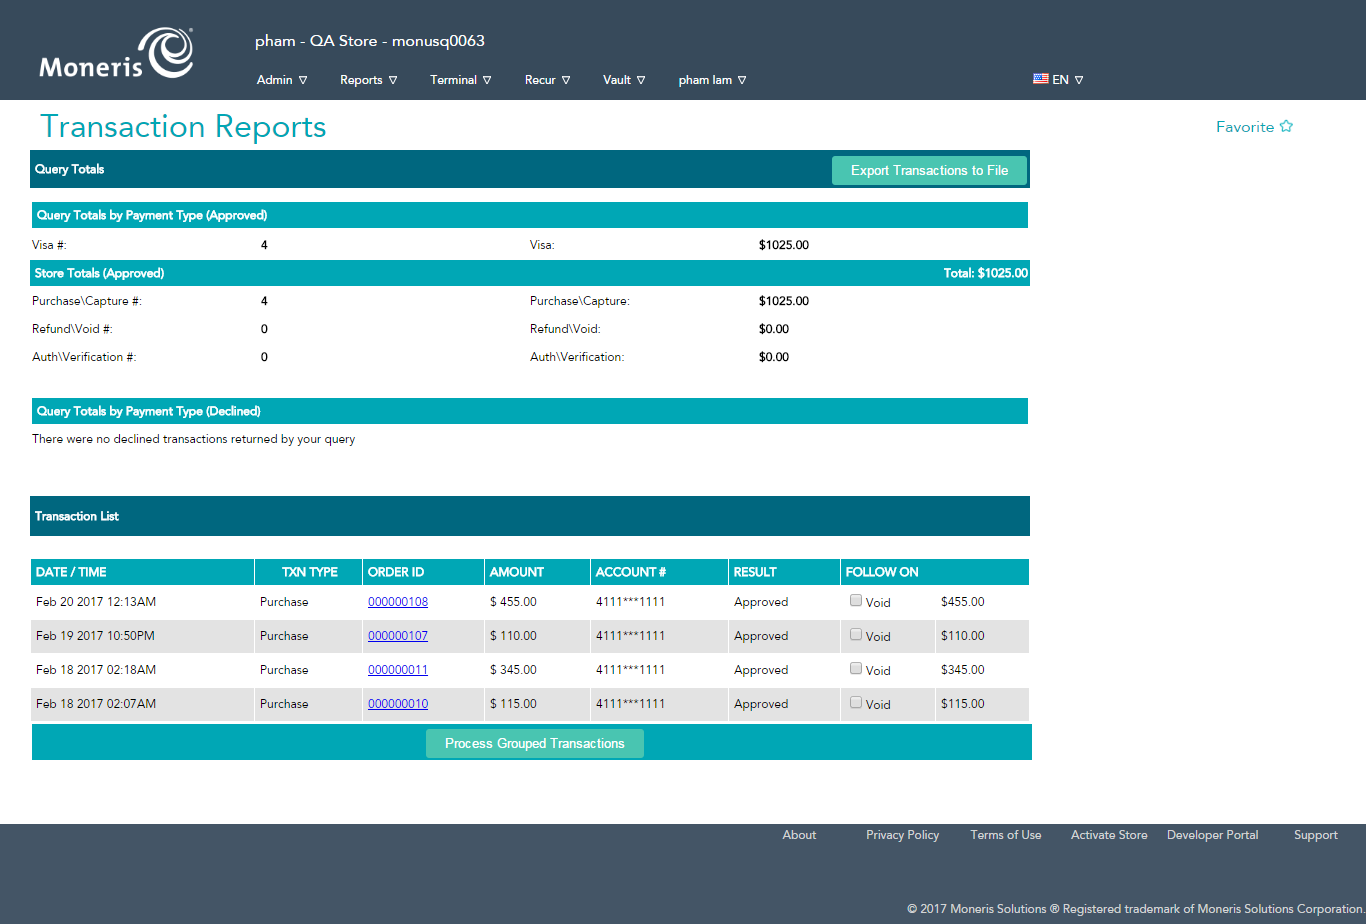The image size is (1366, 924).
Task: Open order ID 000000108 link
Action: (x=398, y=602)
